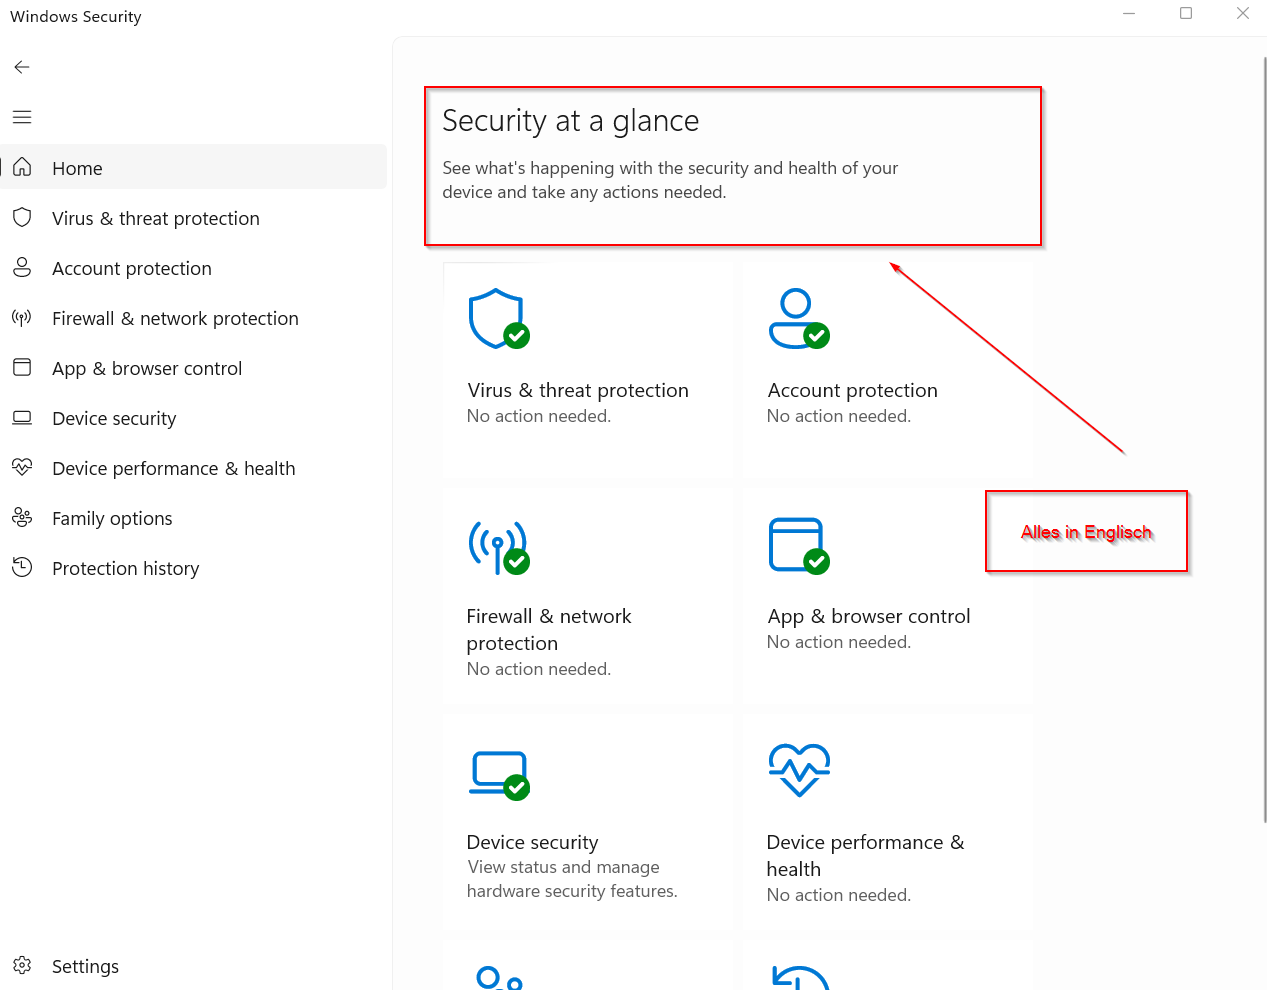The width and height of the screenshot is (1267, 990).
Task: Open Family options from sidebar
Action: pyautogui.click(x=112, y=518)
